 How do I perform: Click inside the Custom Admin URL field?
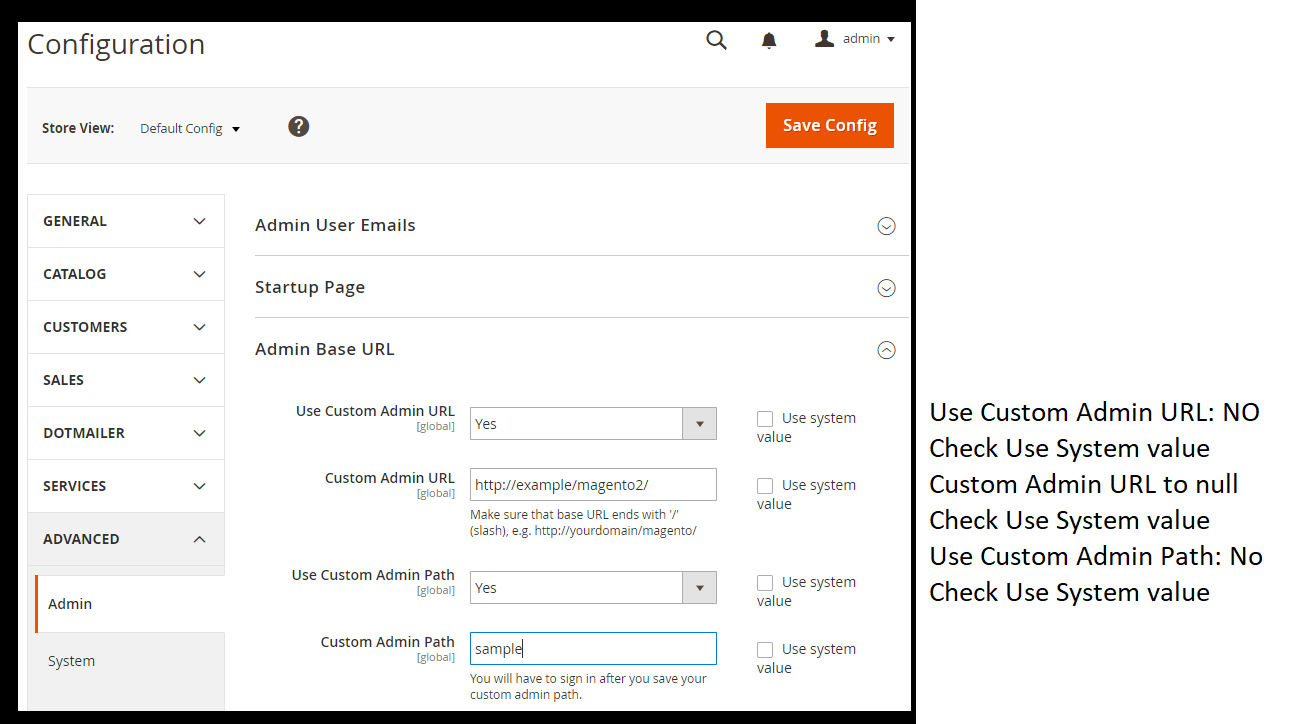[x=593, y=484]
